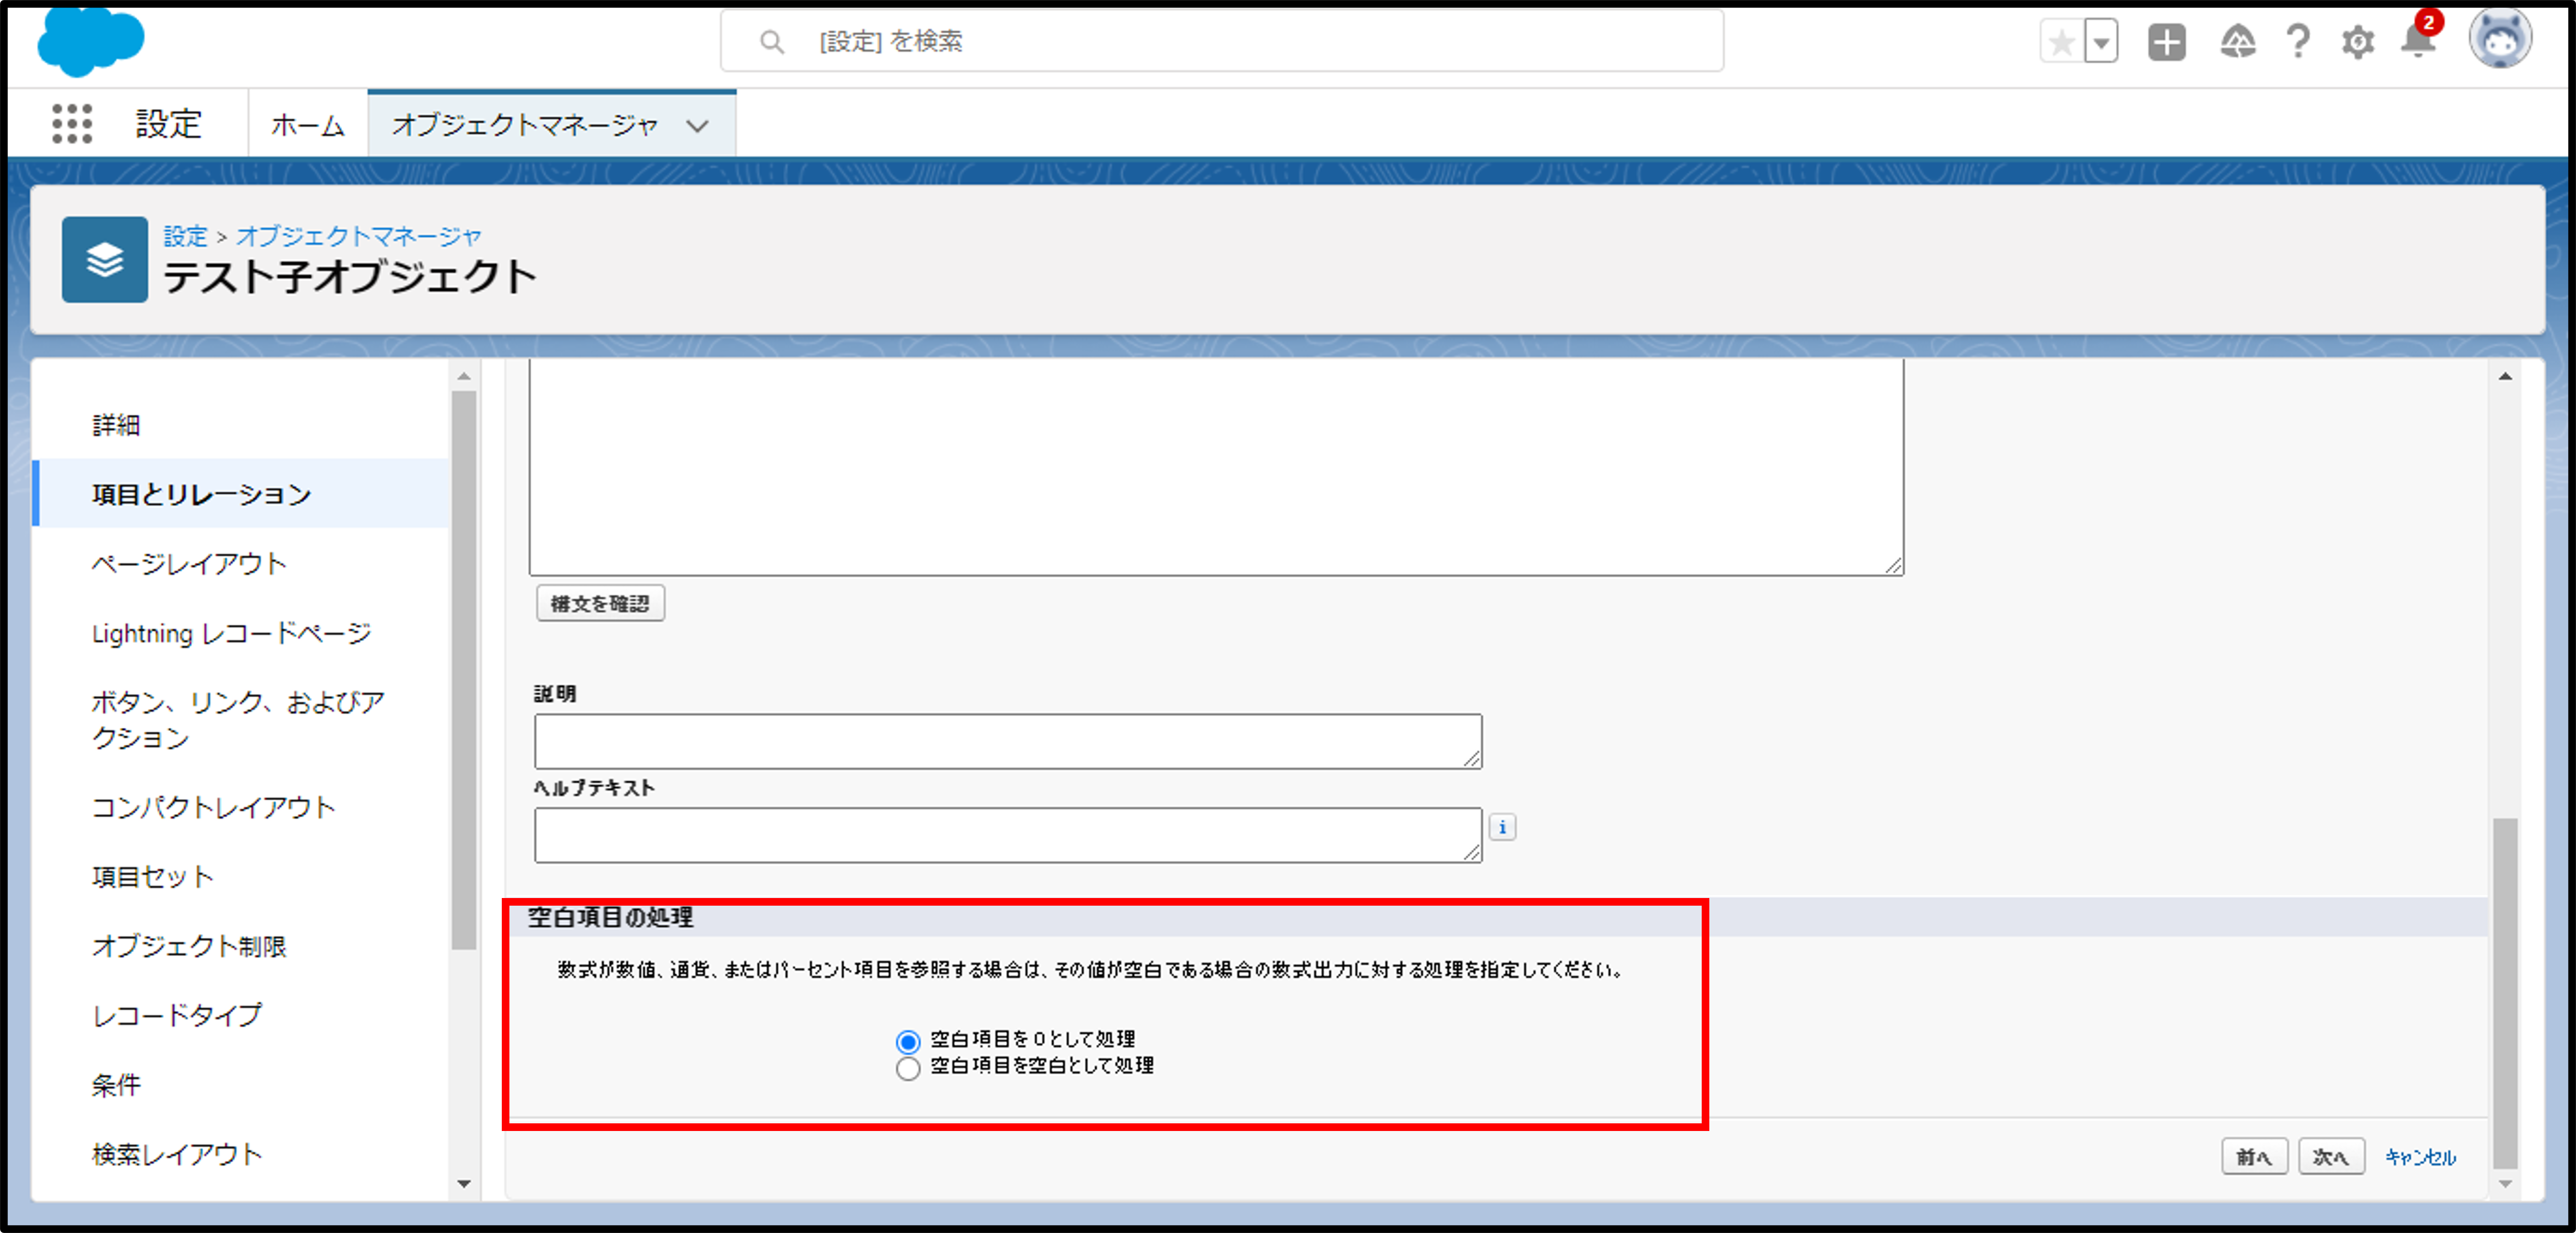Click the help text info icon
This screenshot has height=1233, width=2576.
1502,827
